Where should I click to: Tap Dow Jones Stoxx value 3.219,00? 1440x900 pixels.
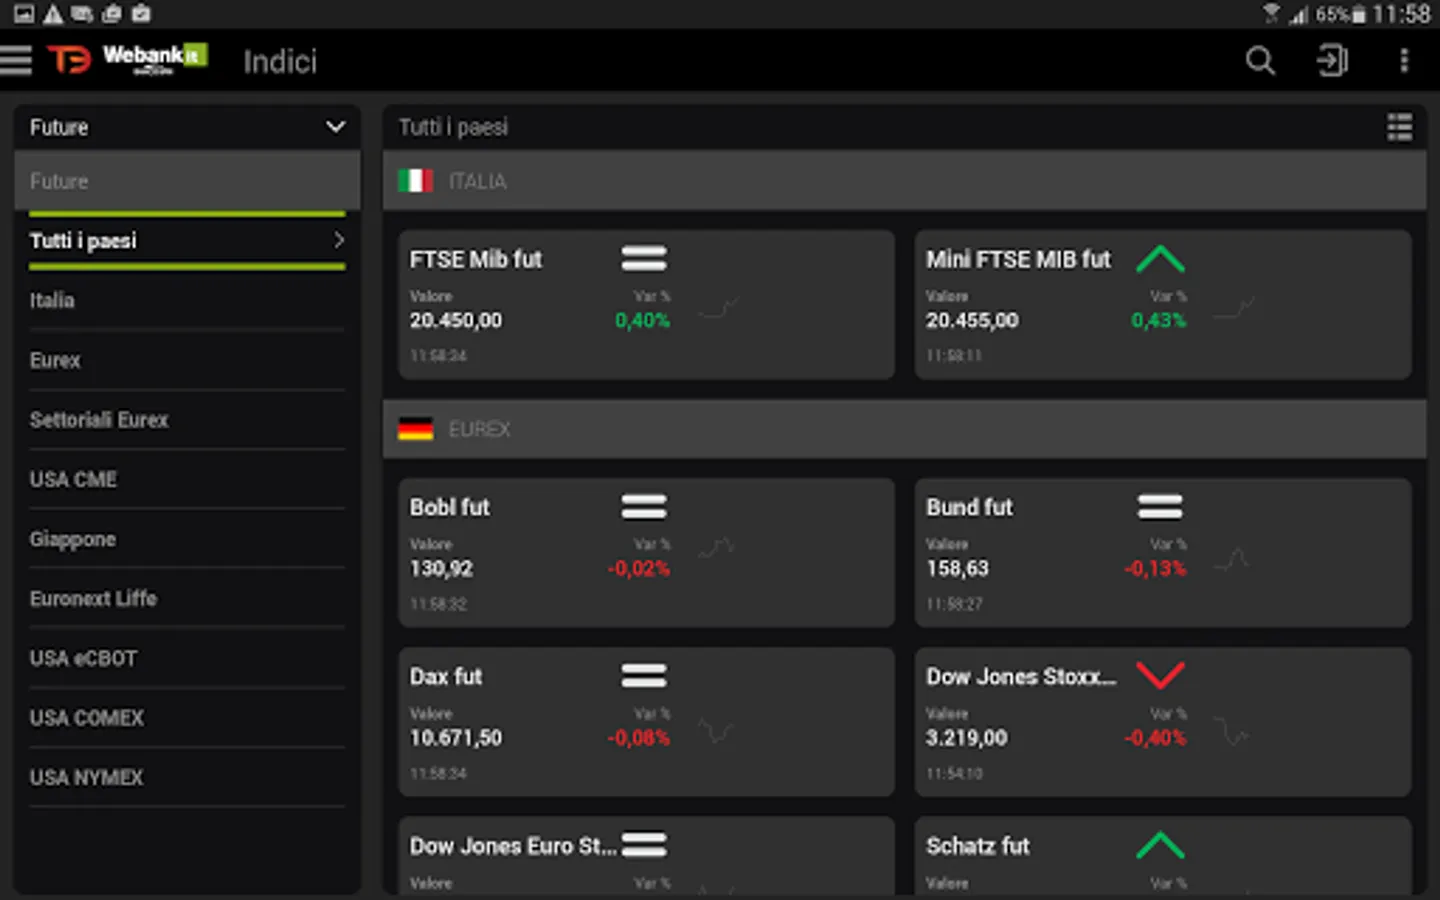966,737
